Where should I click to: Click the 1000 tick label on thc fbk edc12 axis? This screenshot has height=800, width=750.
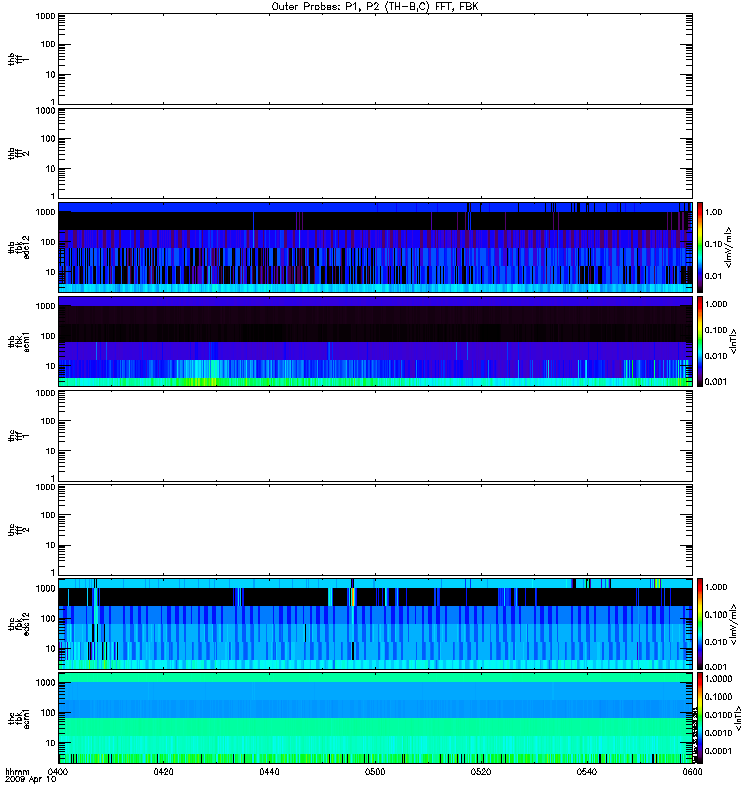click(x=45, y=589)
